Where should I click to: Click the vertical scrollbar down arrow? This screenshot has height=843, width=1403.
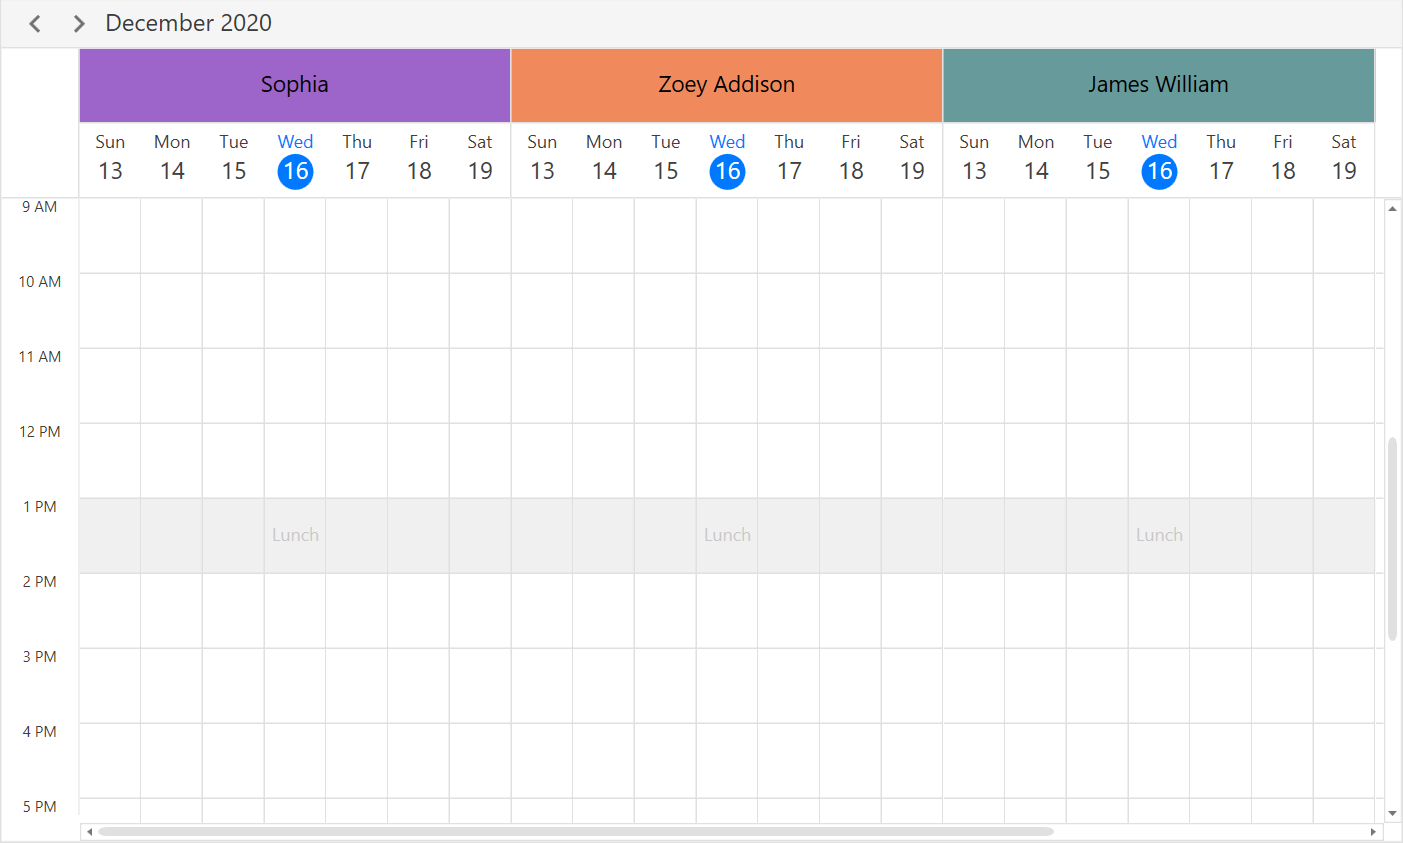1392,813
